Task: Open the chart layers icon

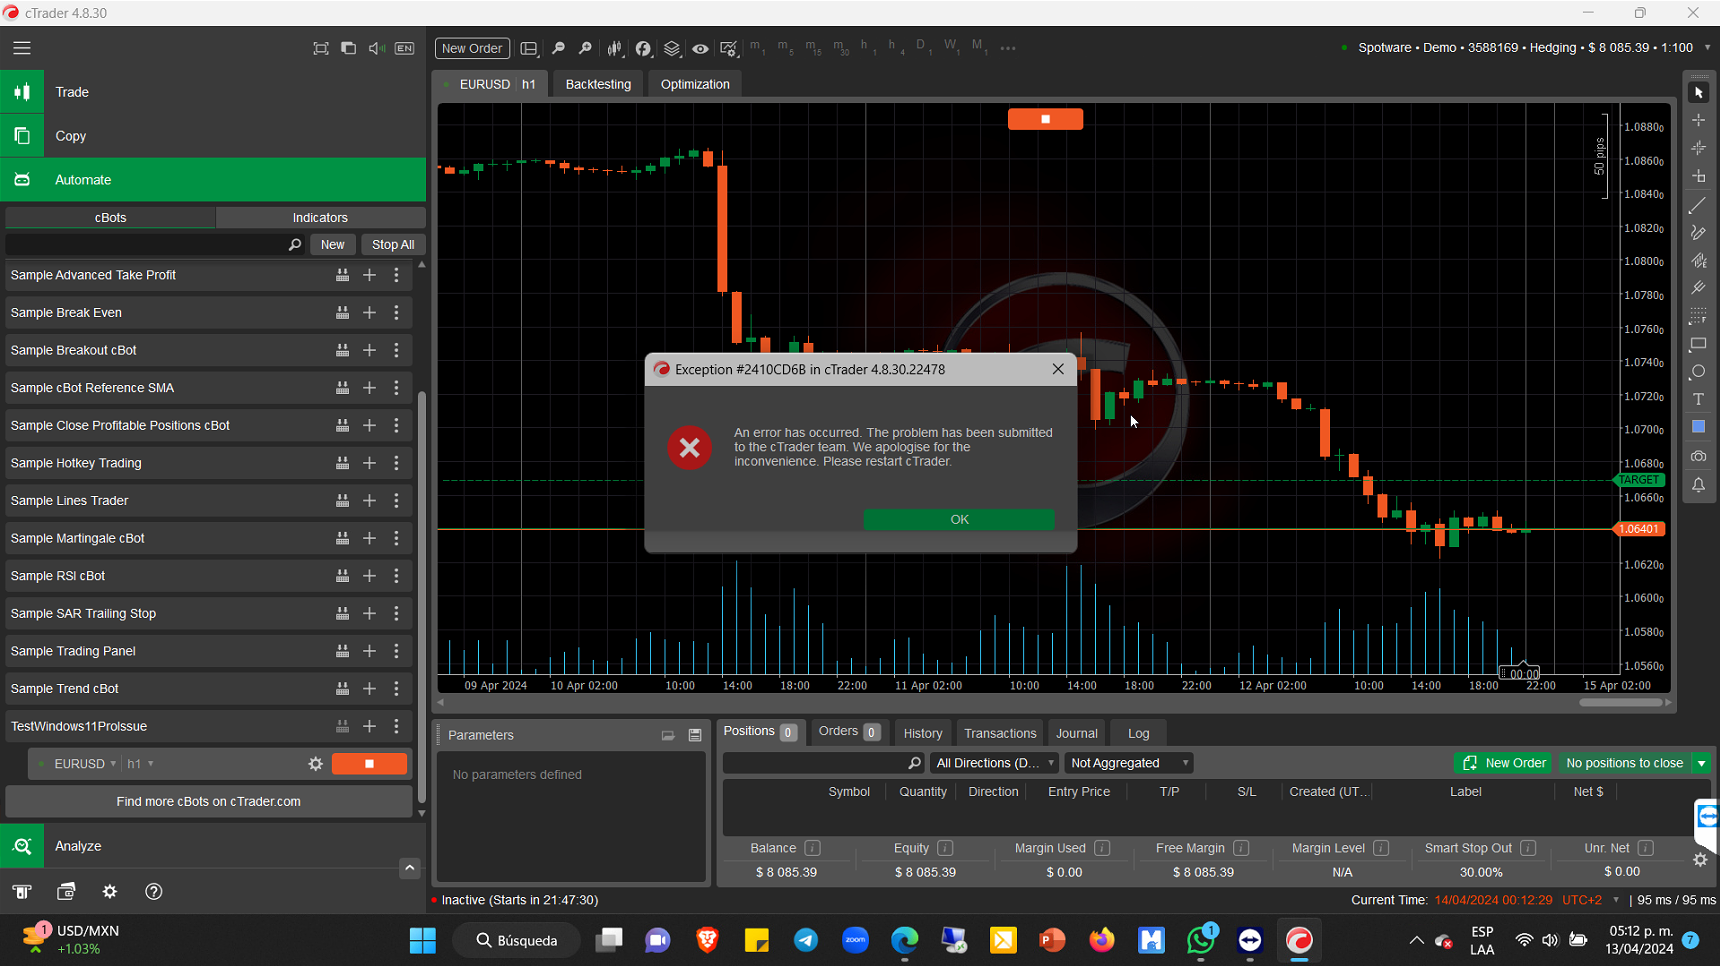Action: coord(672,48)
